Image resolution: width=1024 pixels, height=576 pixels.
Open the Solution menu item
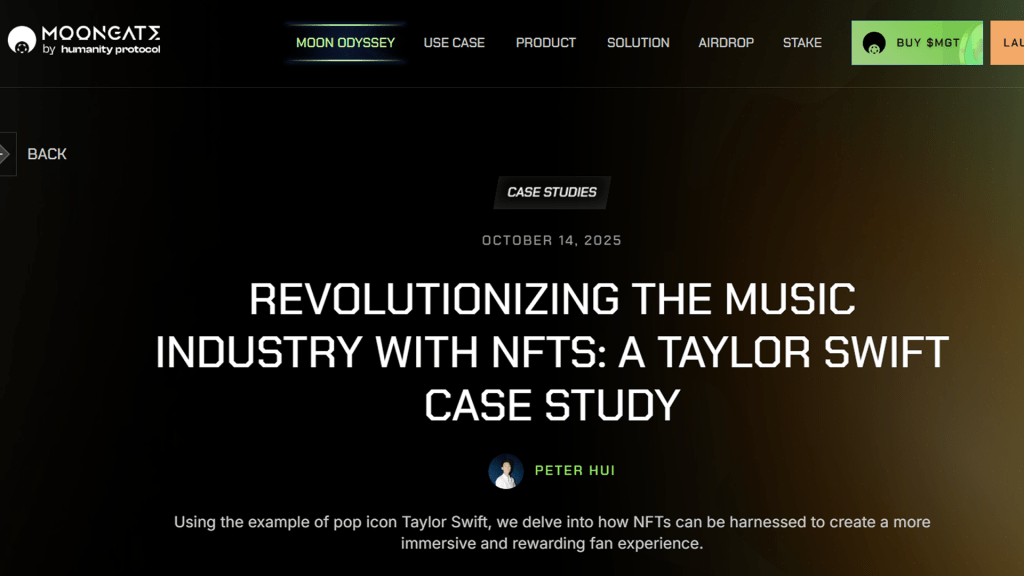638,43
